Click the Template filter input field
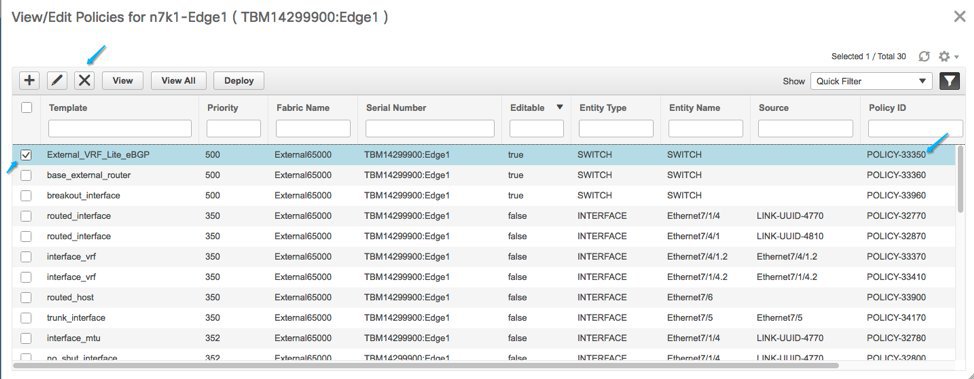This screenshot has height=379, width=974. (120, 129)
